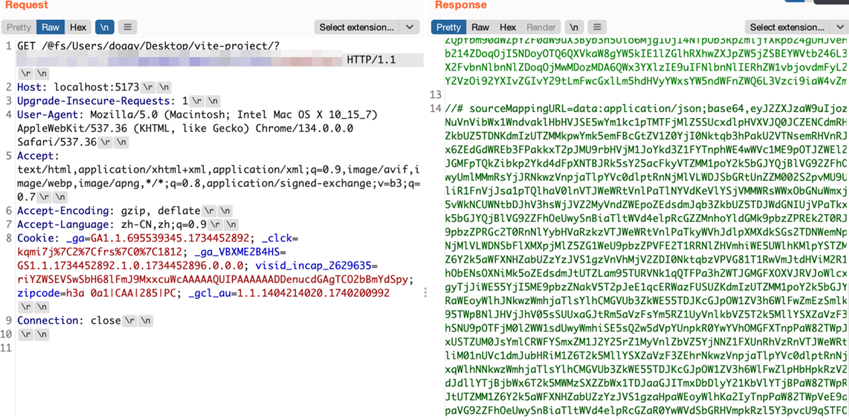Expand Request extension chevron arrow
The image size is (849, 420).
[x=409, y=27]
